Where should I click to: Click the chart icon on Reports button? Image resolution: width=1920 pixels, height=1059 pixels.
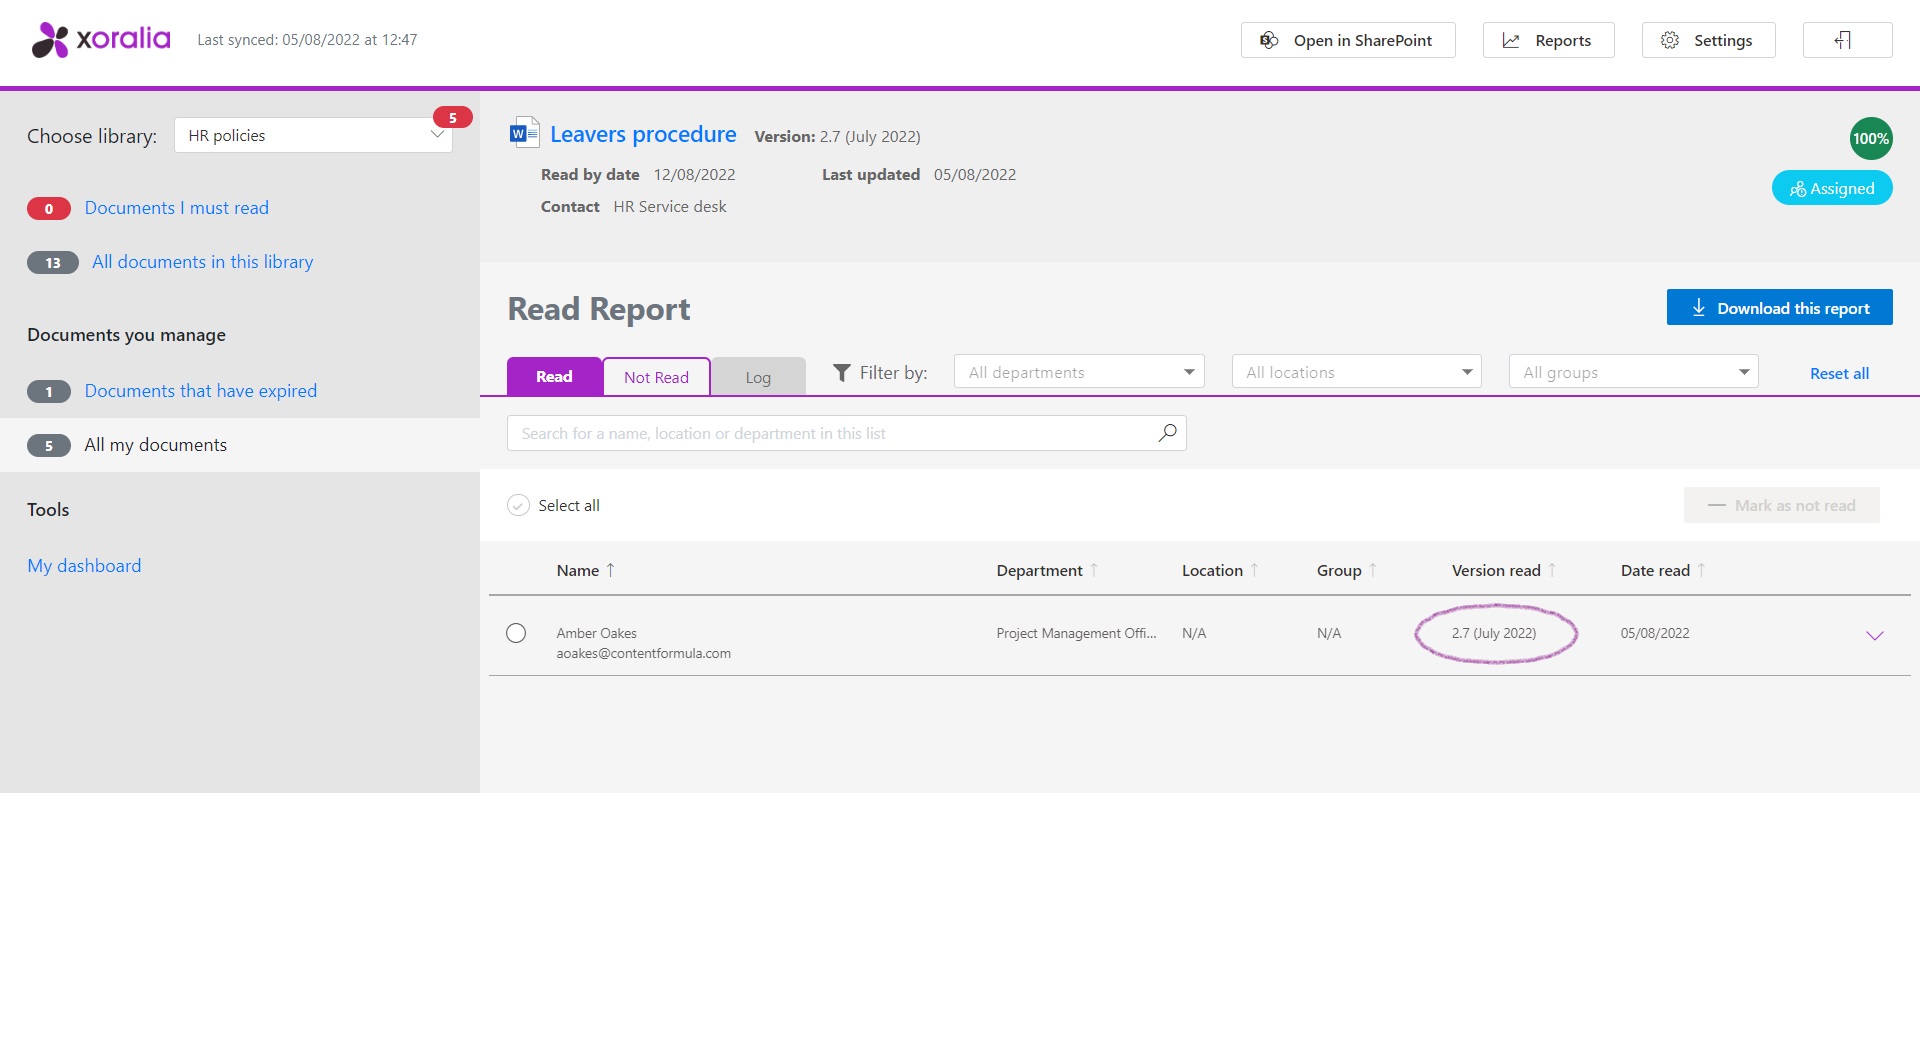[1511, 40]
